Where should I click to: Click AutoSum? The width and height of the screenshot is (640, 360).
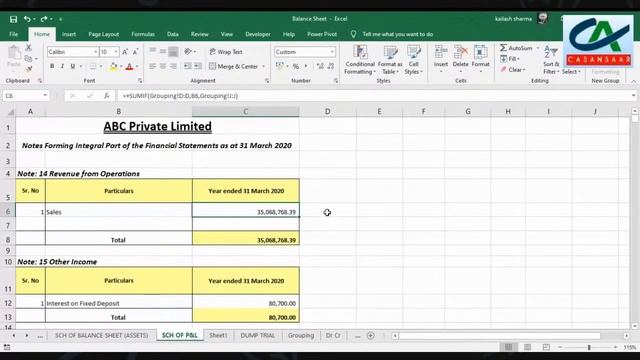coord(517,48)
